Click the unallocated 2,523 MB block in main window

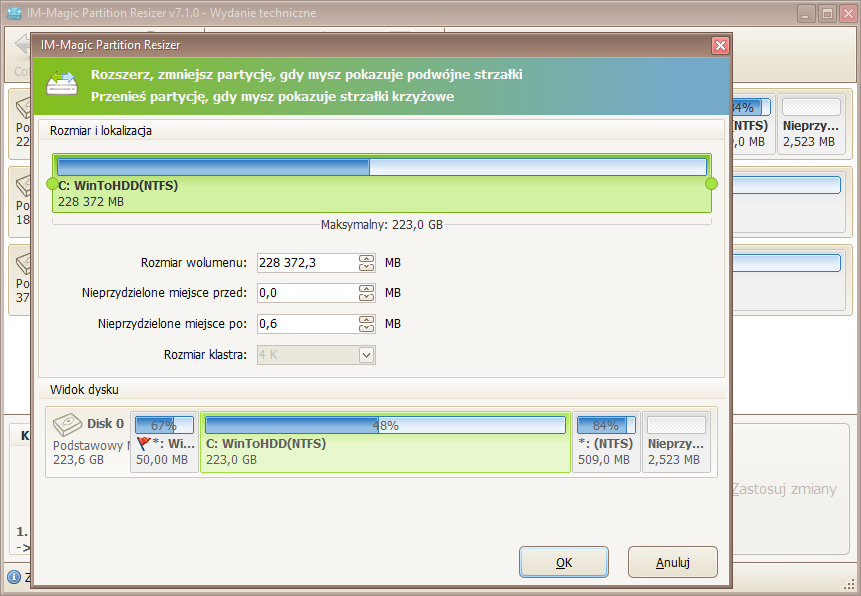810,125
